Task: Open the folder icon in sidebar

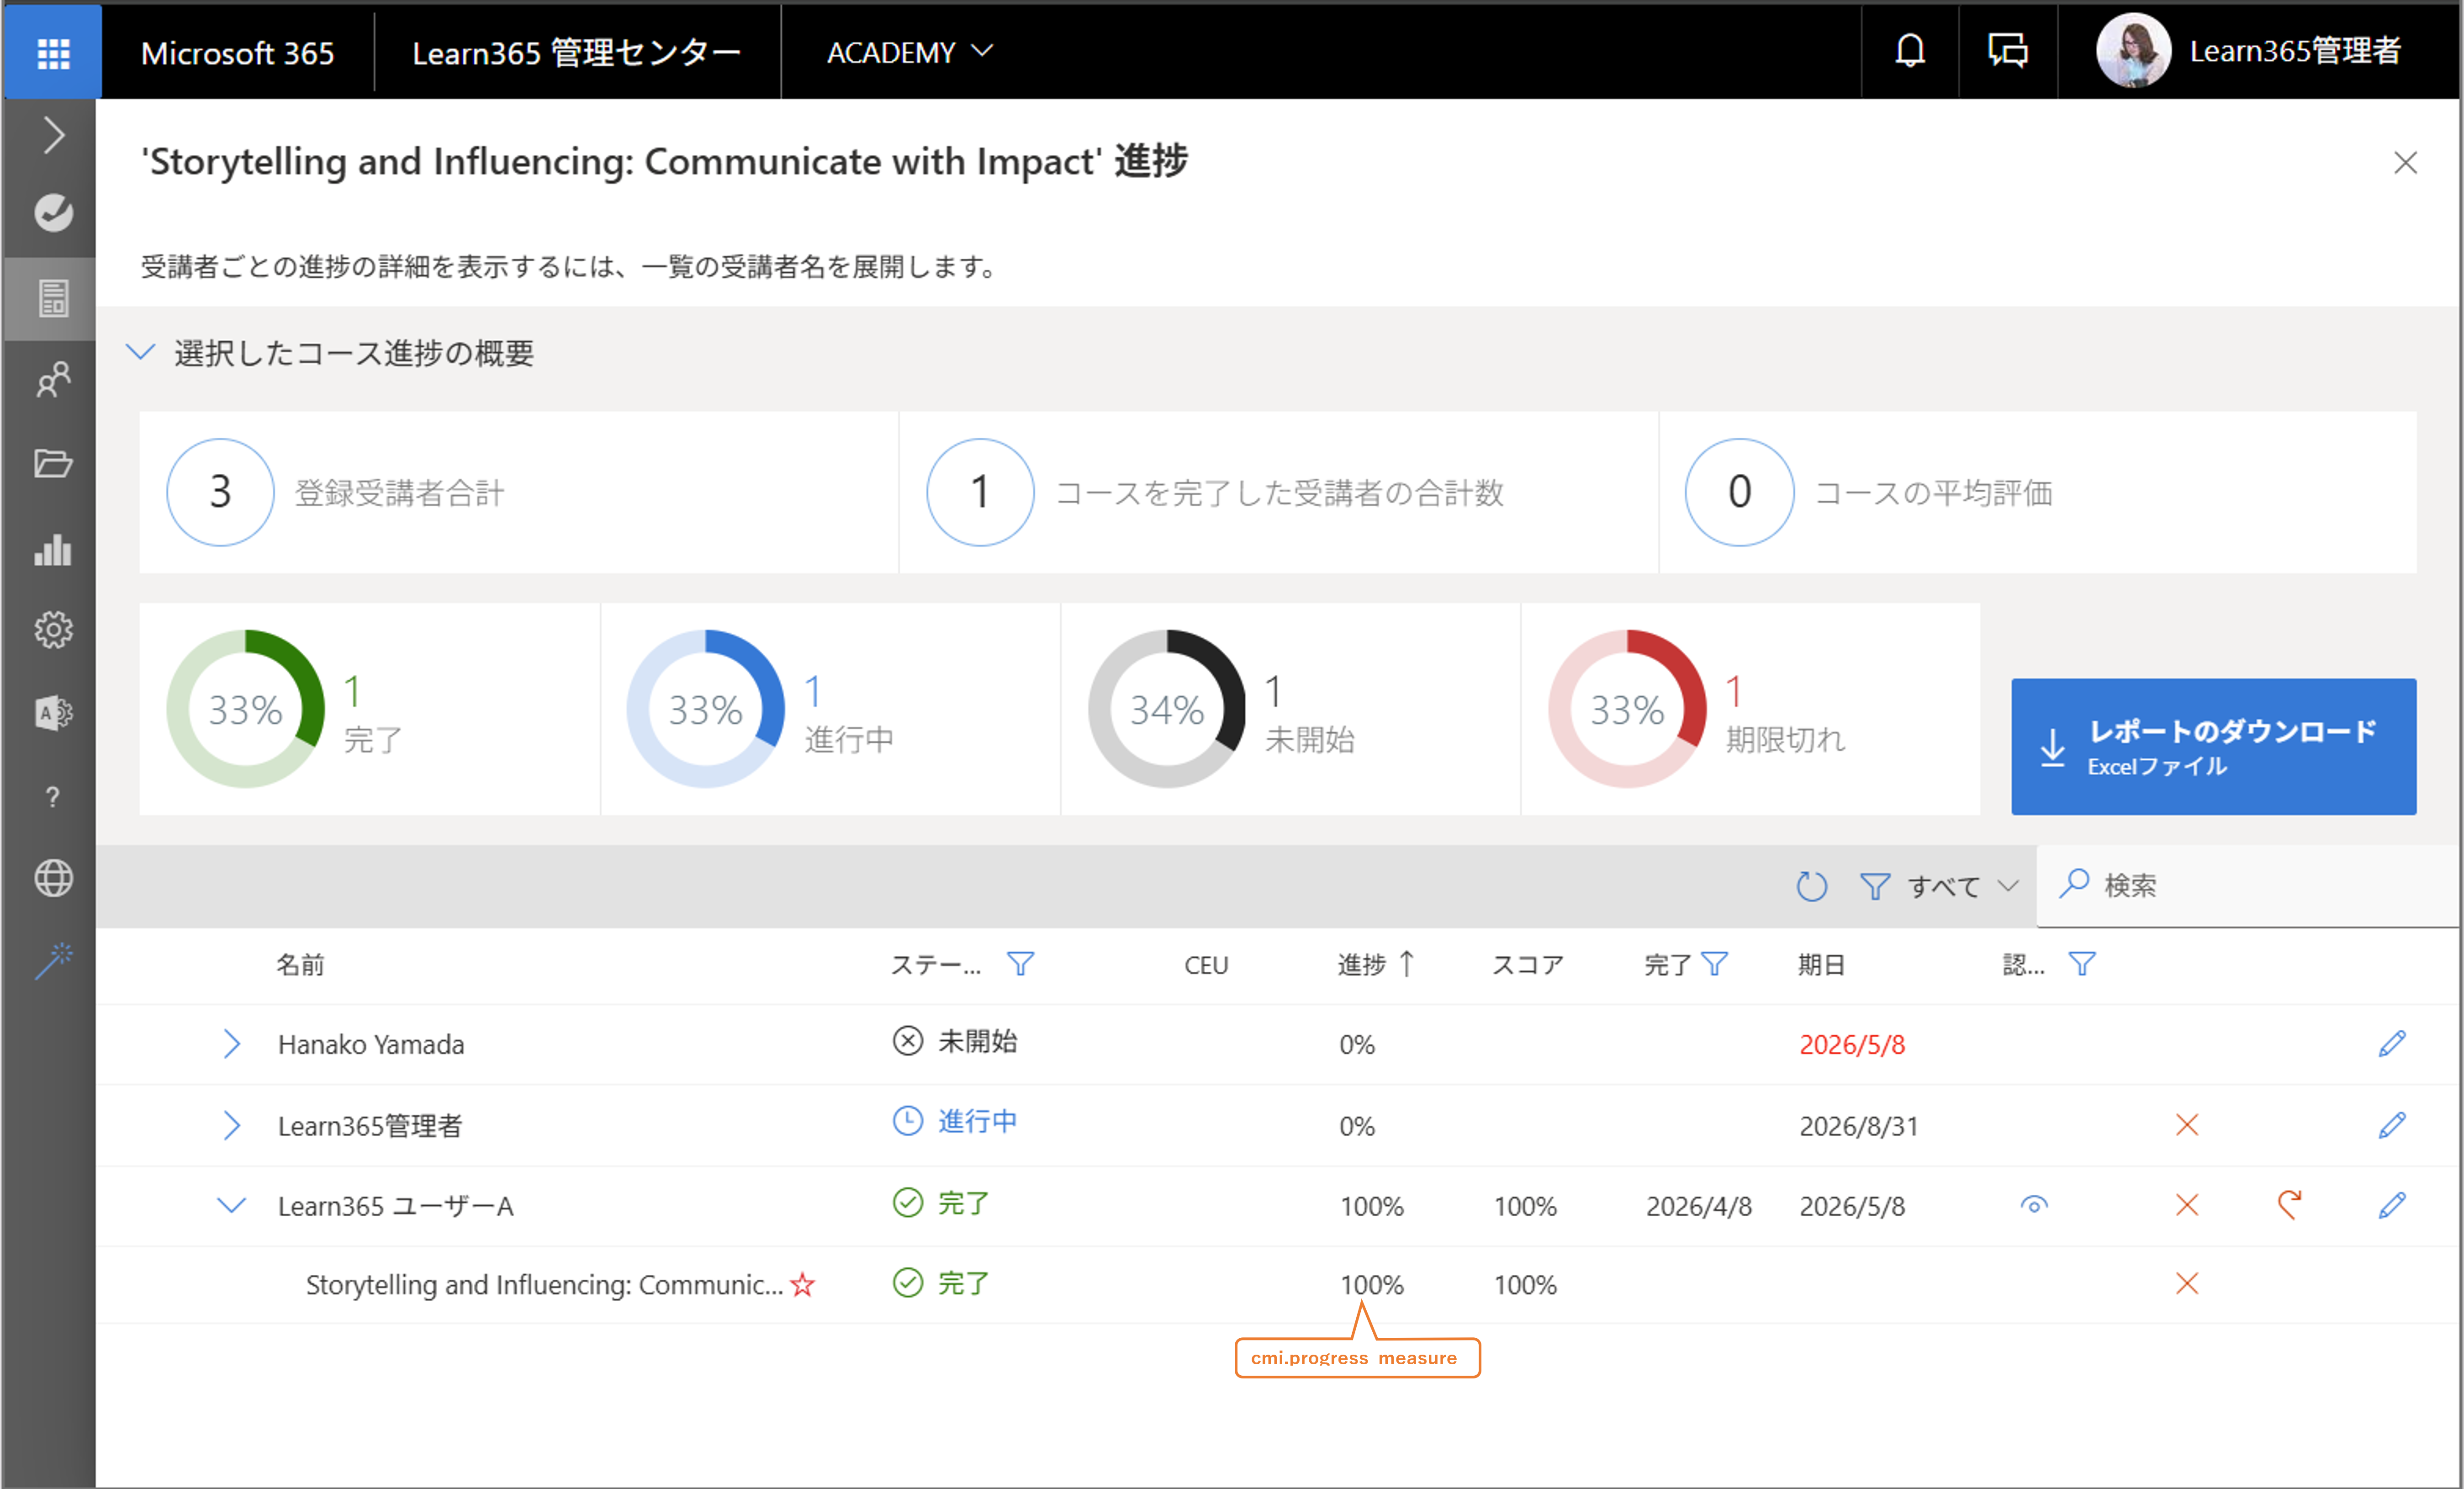Action: click(53, 464)
